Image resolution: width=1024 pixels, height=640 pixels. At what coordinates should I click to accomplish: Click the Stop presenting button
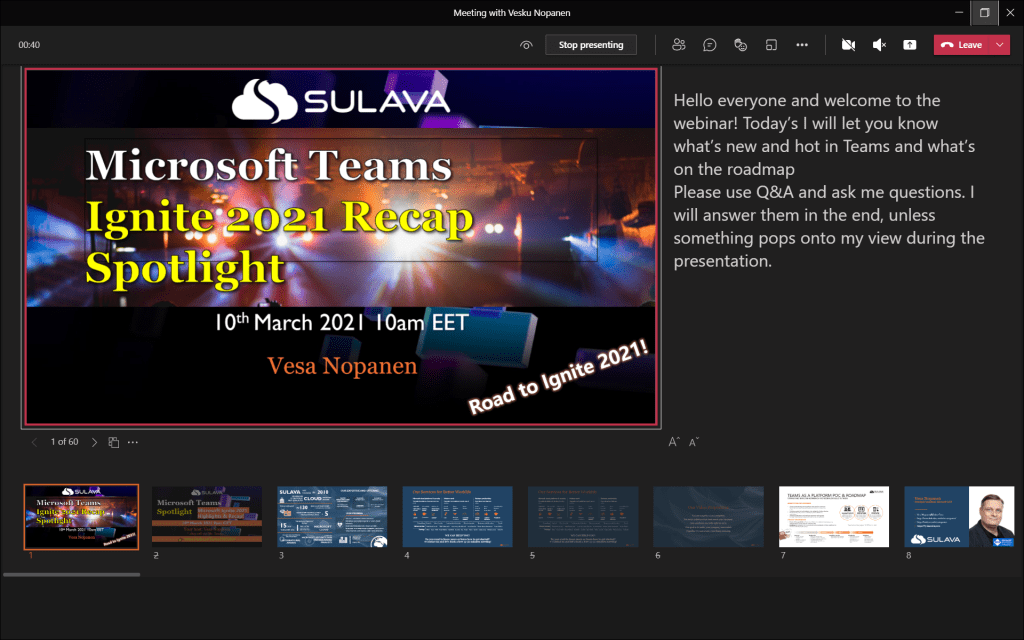(590, 45)
